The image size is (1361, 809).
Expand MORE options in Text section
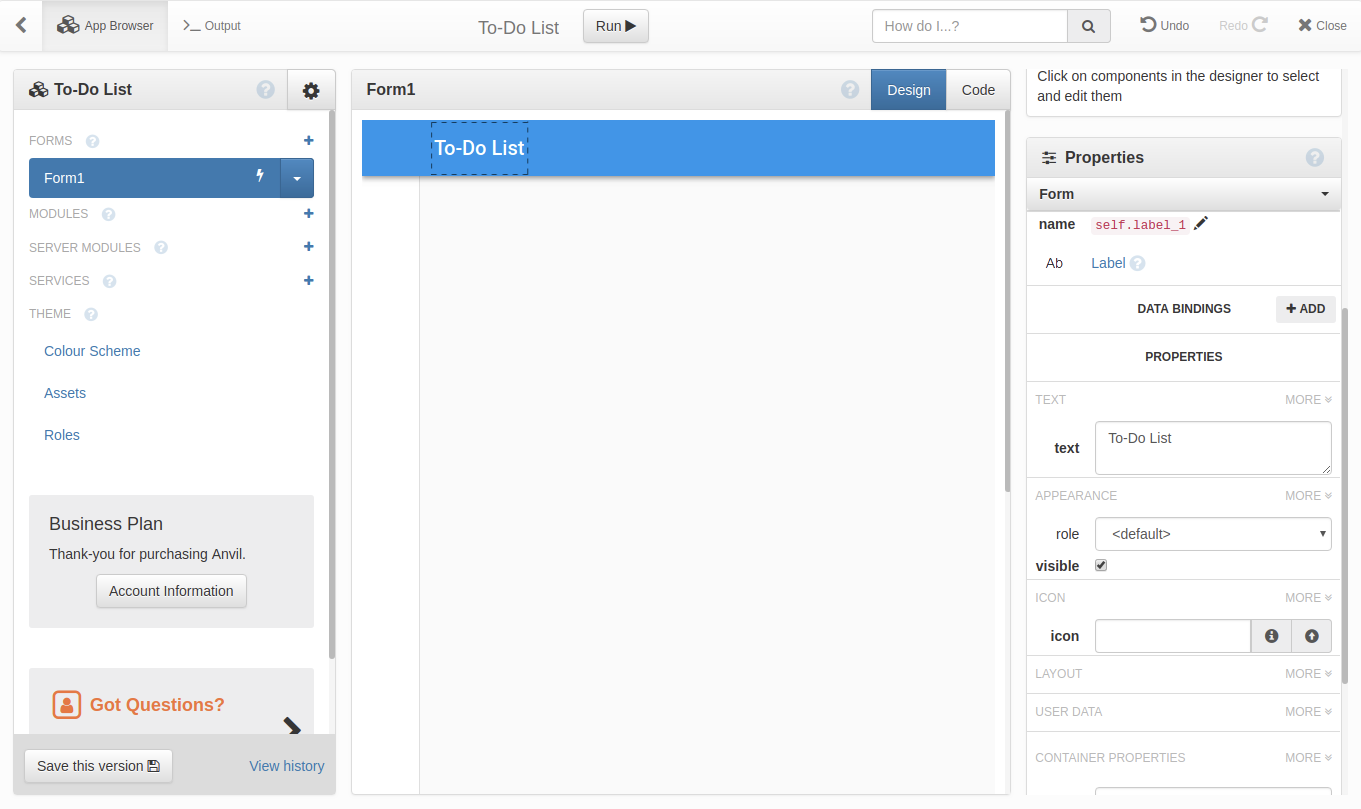[x=1308, y=400]
